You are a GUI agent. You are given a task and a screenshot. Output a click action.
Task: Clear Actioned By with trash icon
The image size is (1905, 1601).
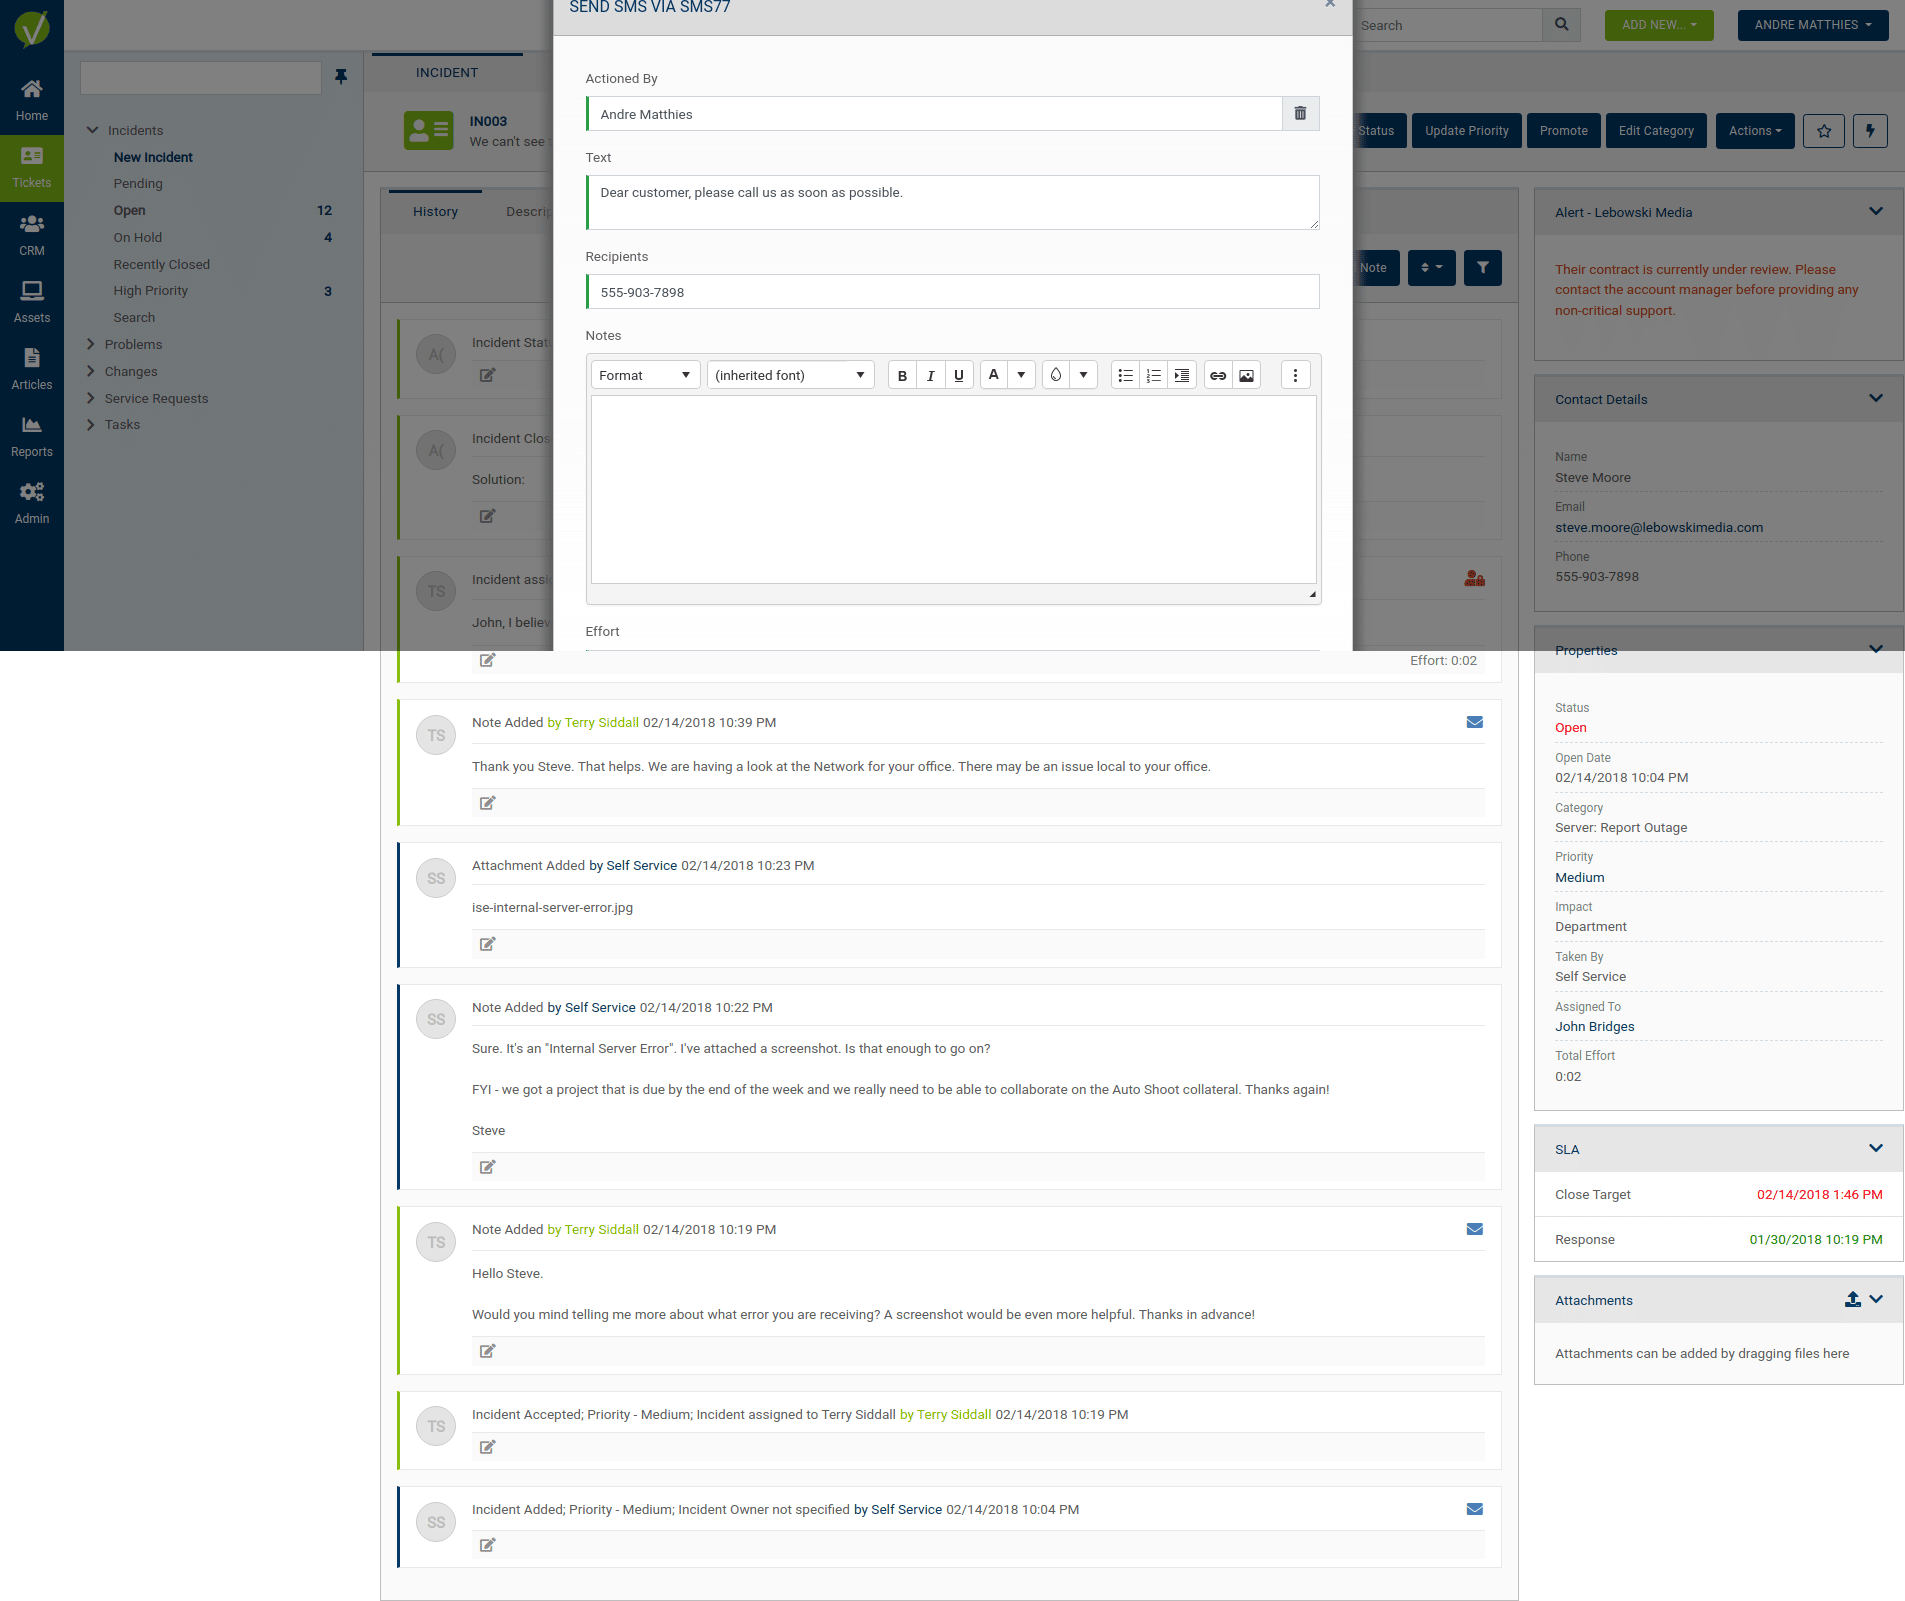1300,114
